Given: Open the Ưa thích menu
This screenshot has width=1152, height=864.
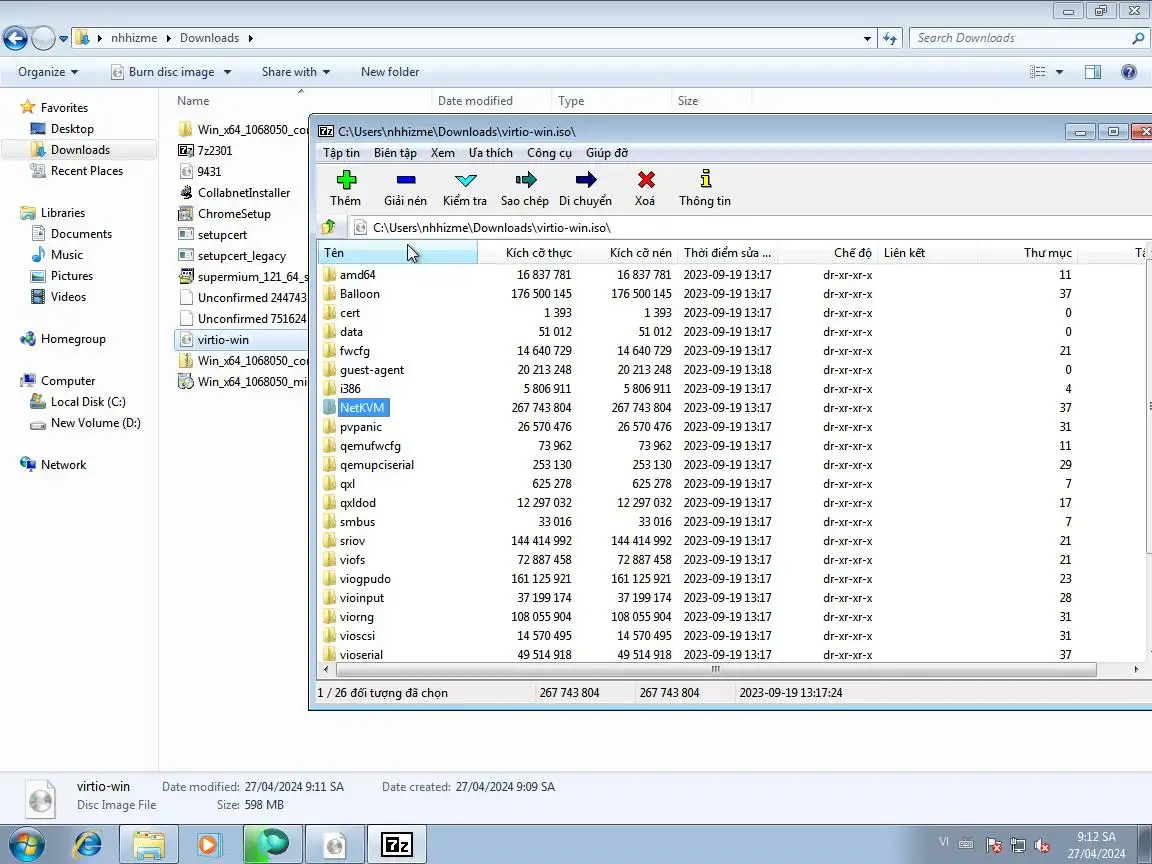Looking at the screenshot, I should click(491, 153).
